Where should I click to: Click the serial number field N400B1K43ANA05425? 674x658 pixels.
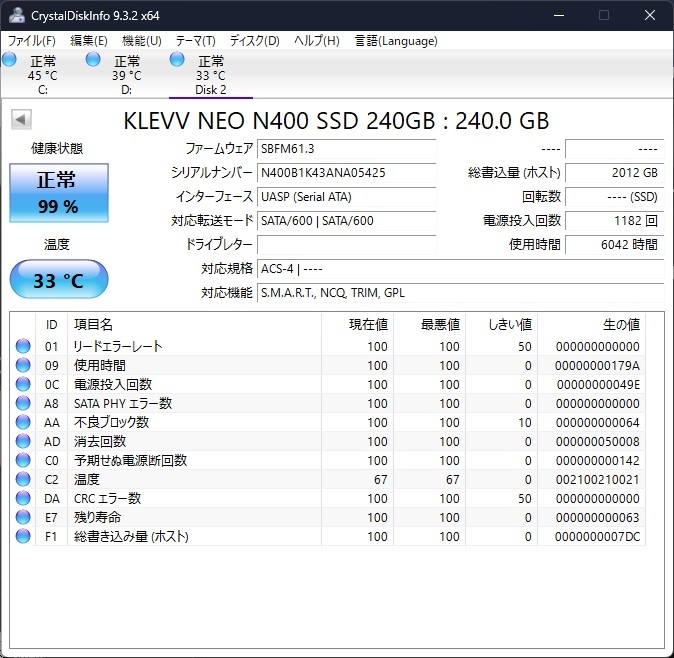346,173
